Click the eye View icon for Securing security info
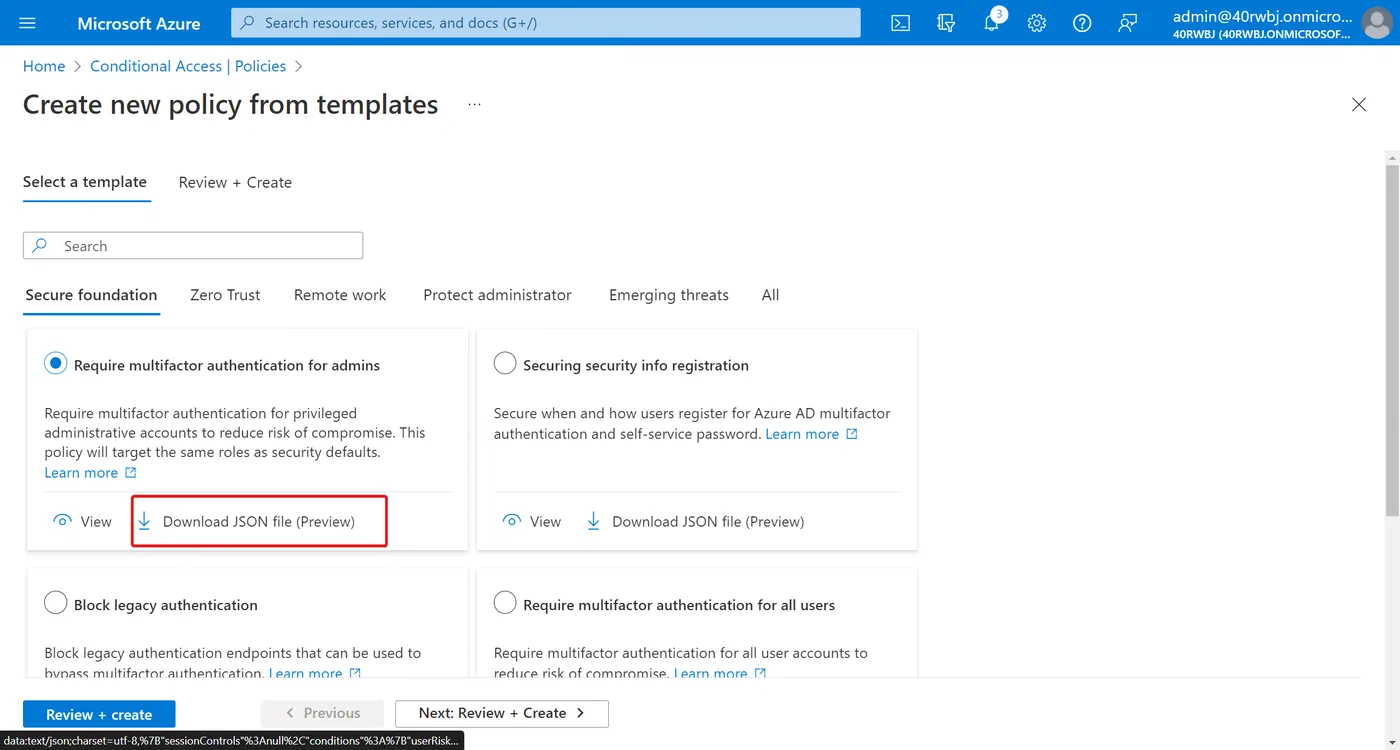This screenshot has width=1400, height=750. tap(512, 521)
